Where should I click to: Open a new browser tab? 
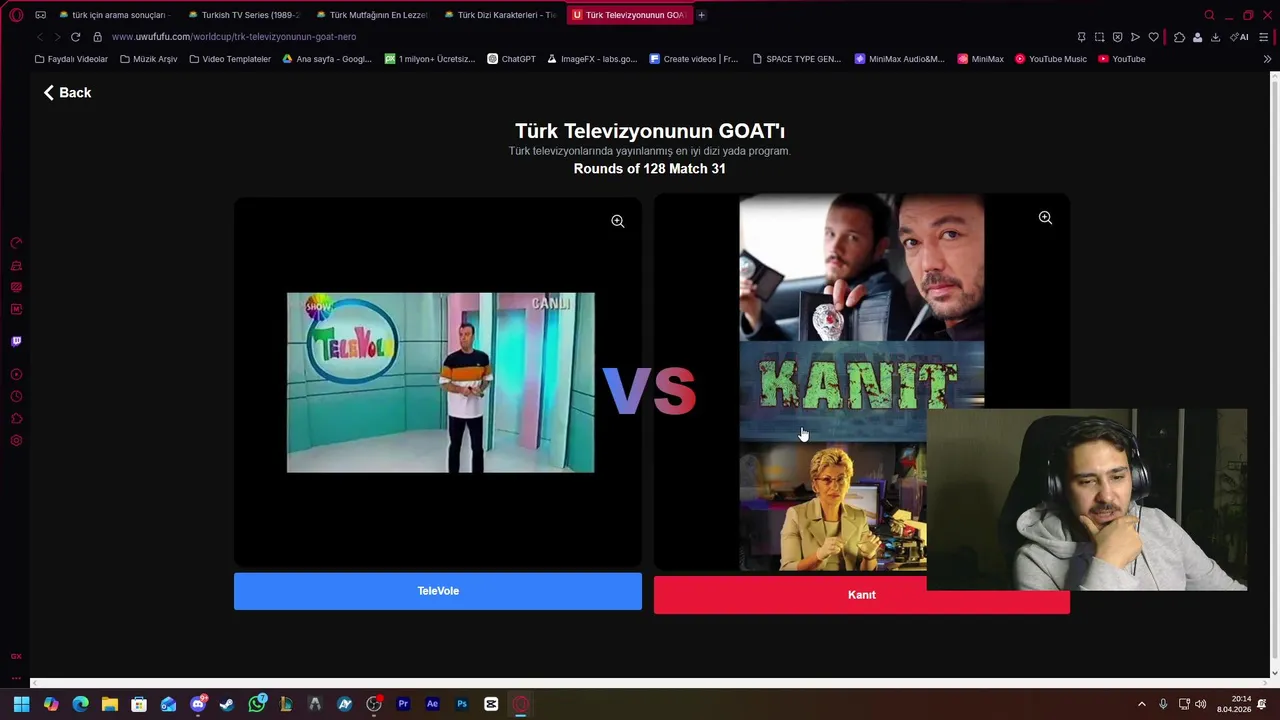[x=701, y=15]
